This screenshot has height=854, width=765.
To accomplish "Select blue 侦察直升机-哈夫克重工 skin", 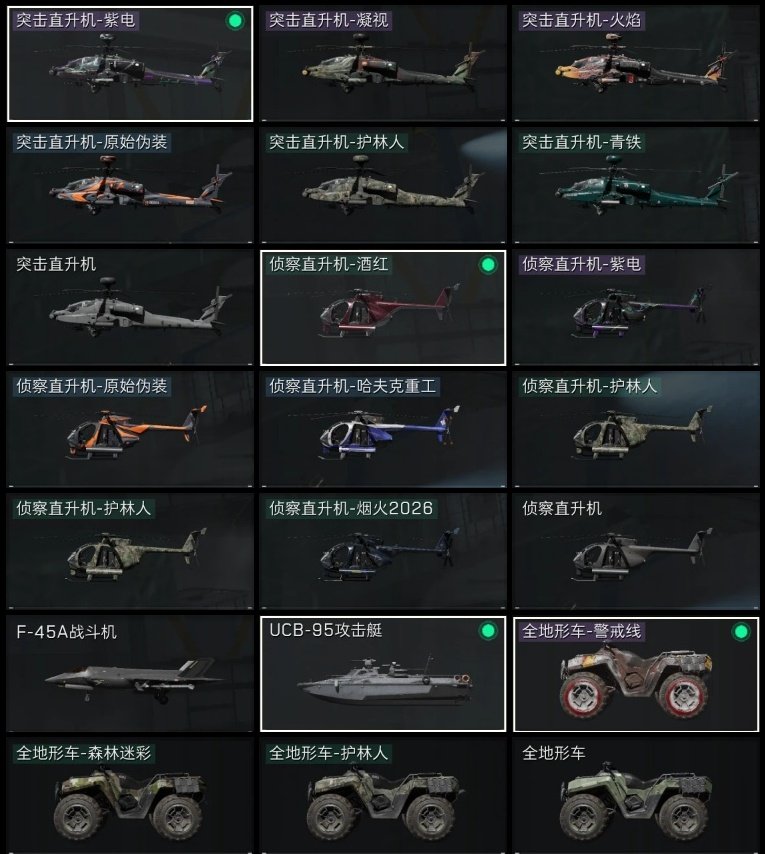I will tap(383, 430).
